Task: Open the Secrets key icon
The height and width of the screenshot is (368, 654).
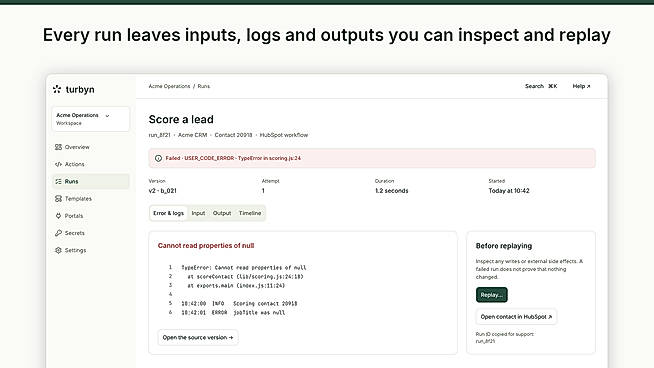Action: click(58, 233)
